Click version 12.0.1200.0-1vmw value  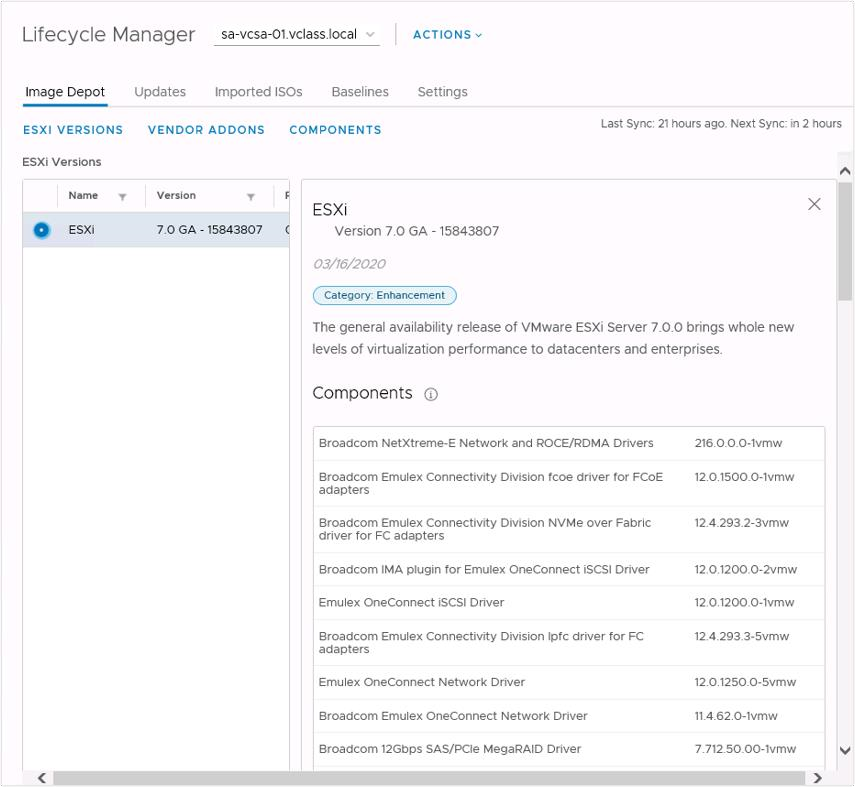click(x=744, y=603)
